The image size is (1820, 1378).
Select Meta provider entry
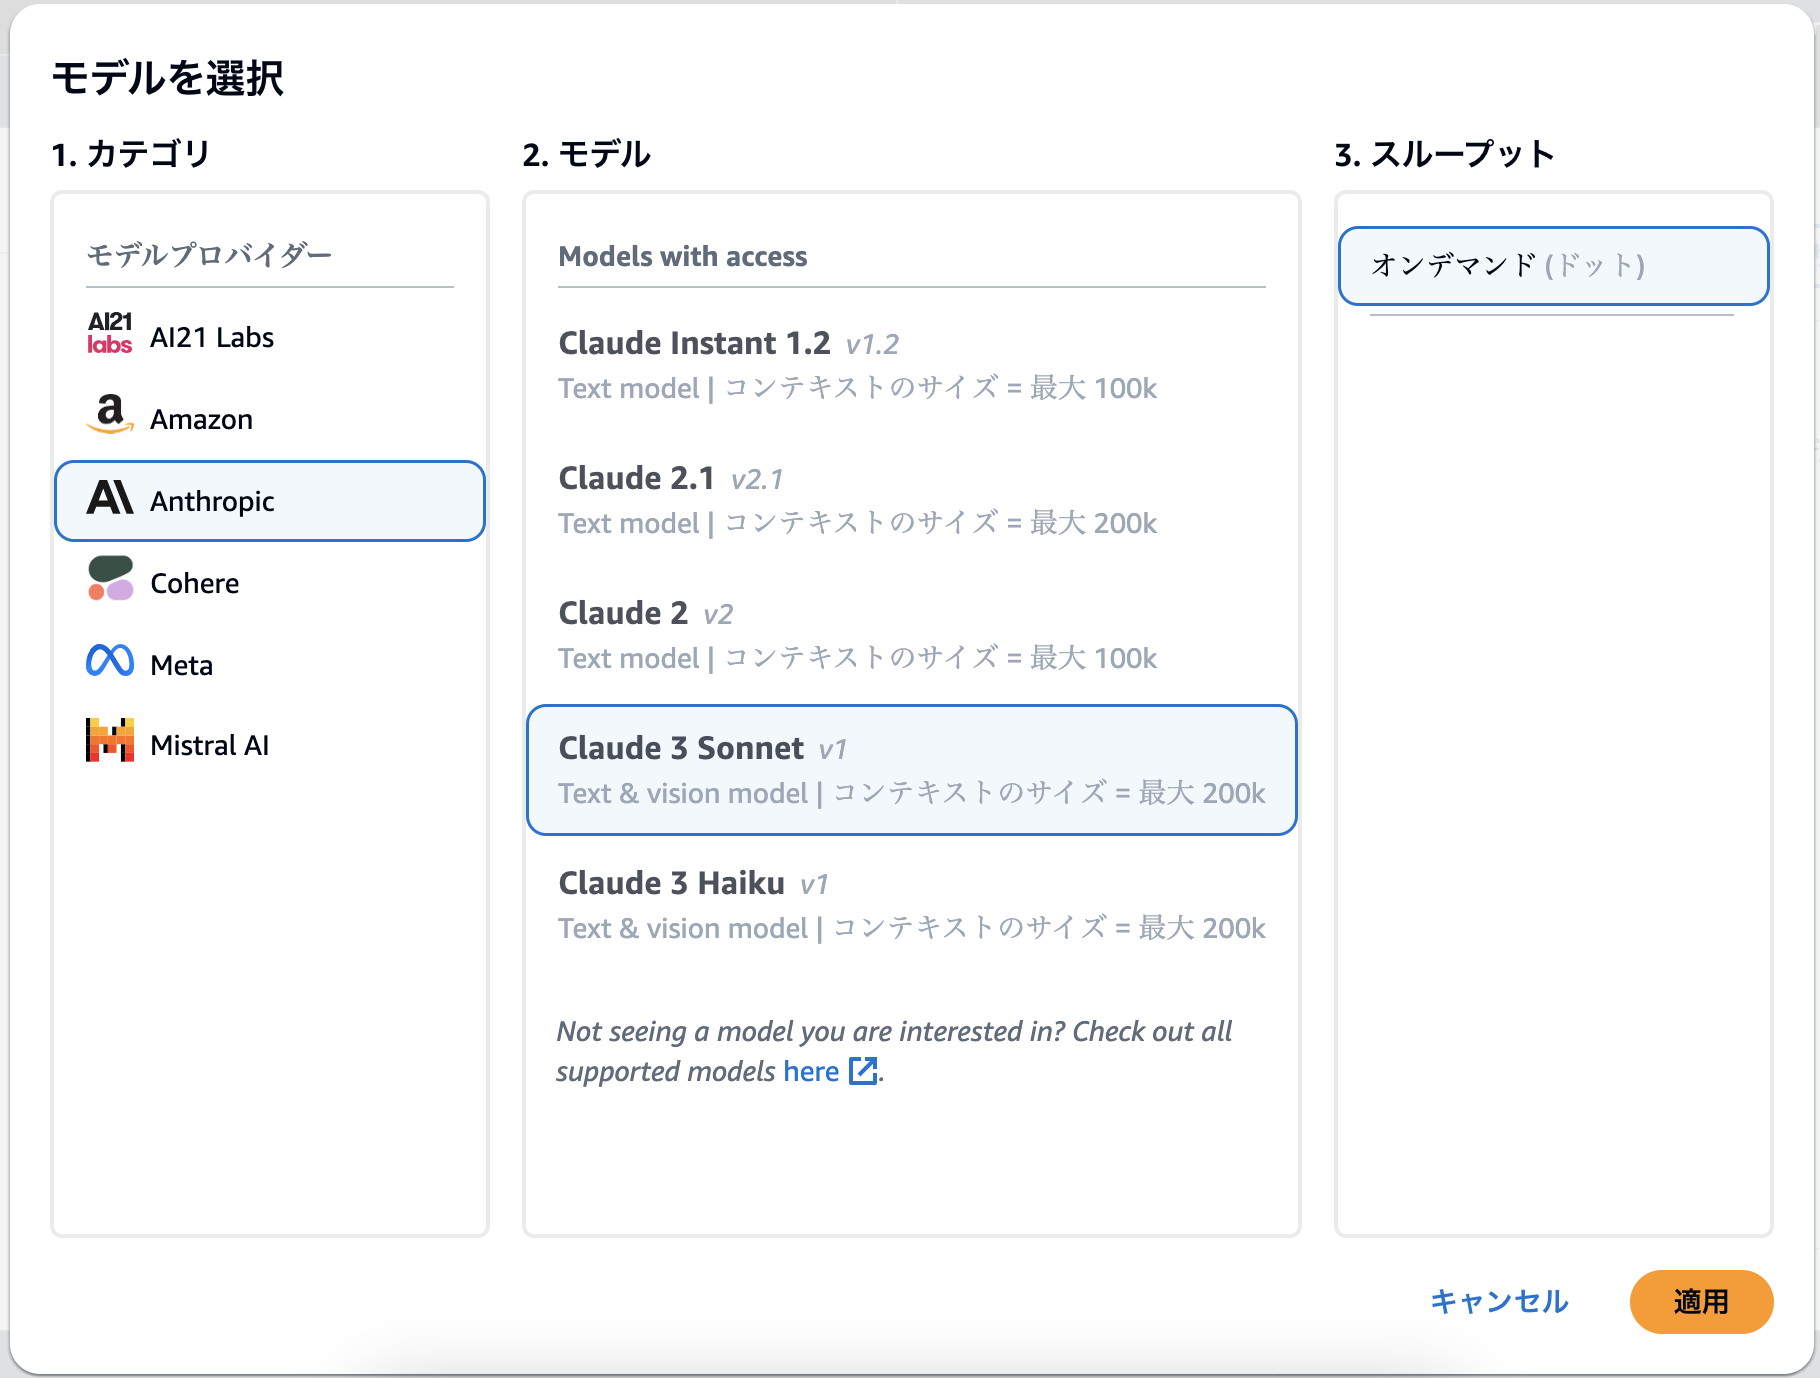[270, 665]
